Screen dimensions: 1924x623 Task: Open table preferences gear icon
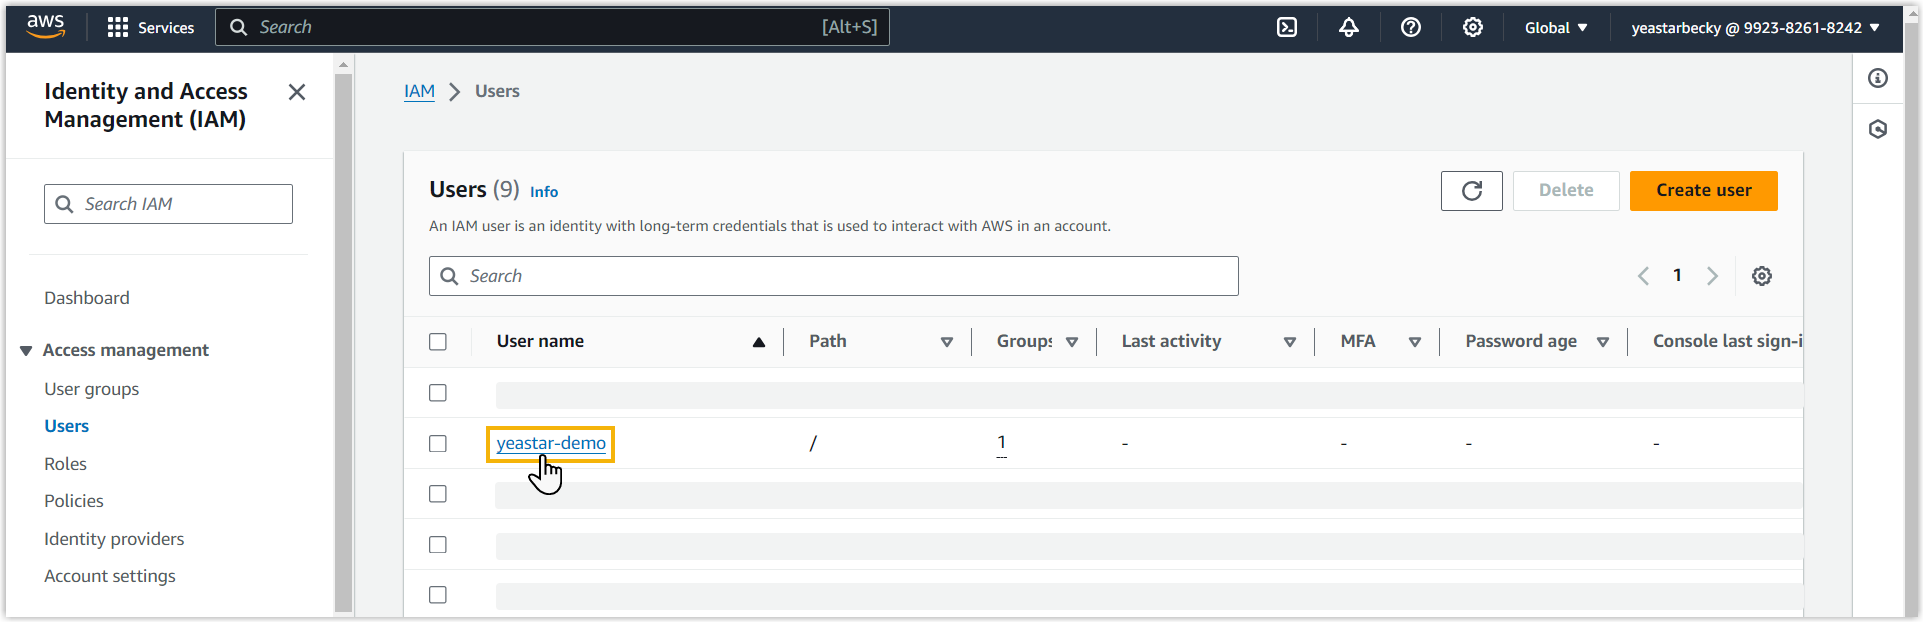click(1762, 276)
